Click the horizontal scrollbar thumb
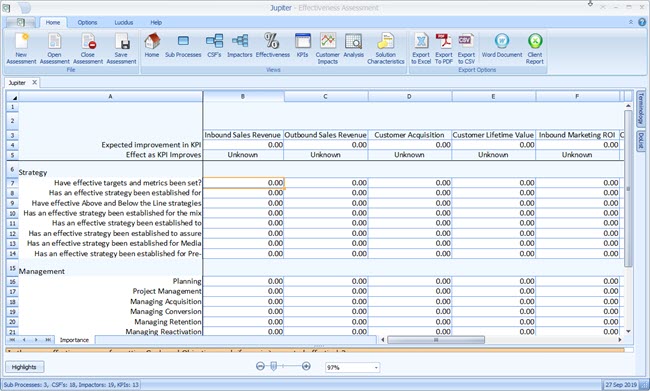Viewport: 650px width, 391px height. 435,340
